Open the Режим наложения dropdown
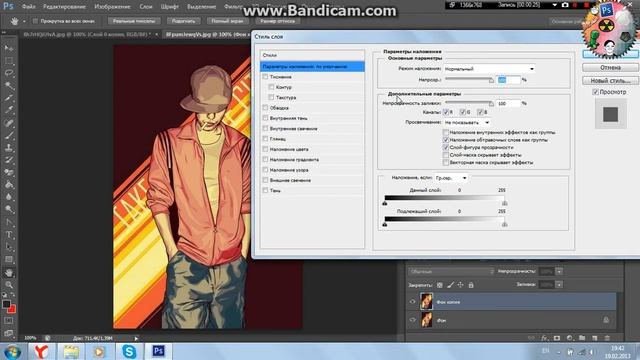This screenshot has width=640, height=360. [x=489, y=69]
